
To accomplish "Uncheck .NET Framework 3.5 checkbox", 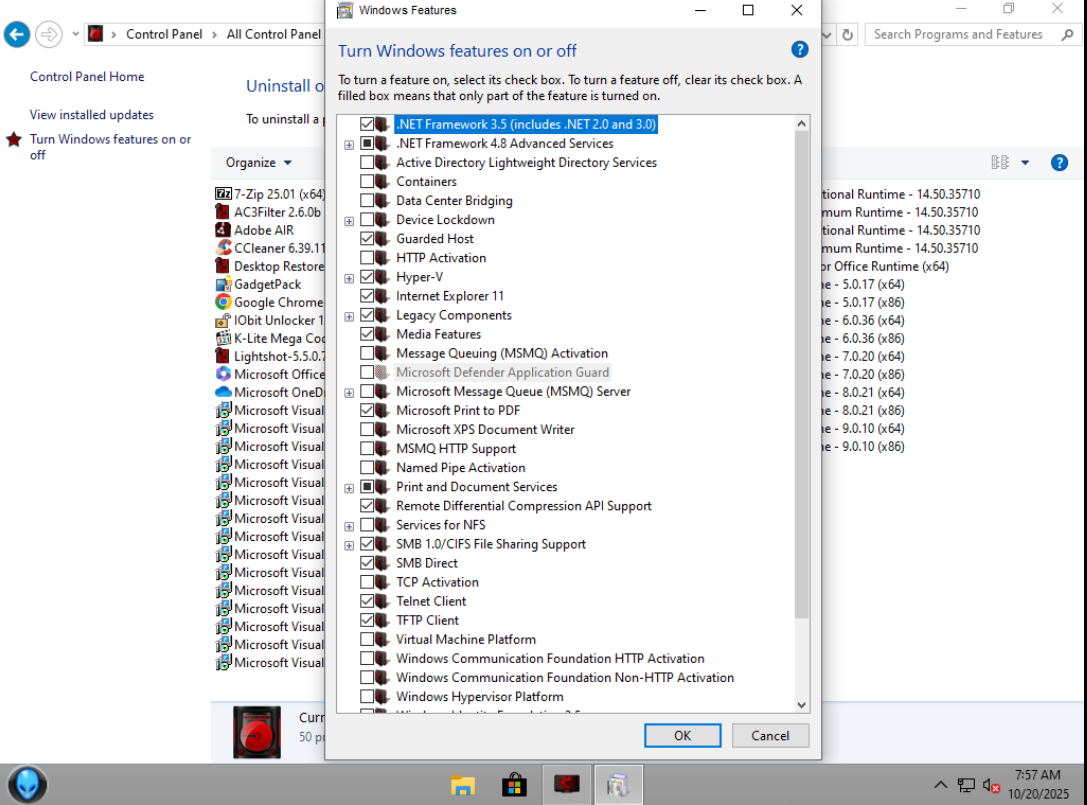I will (x=367, y=124).
